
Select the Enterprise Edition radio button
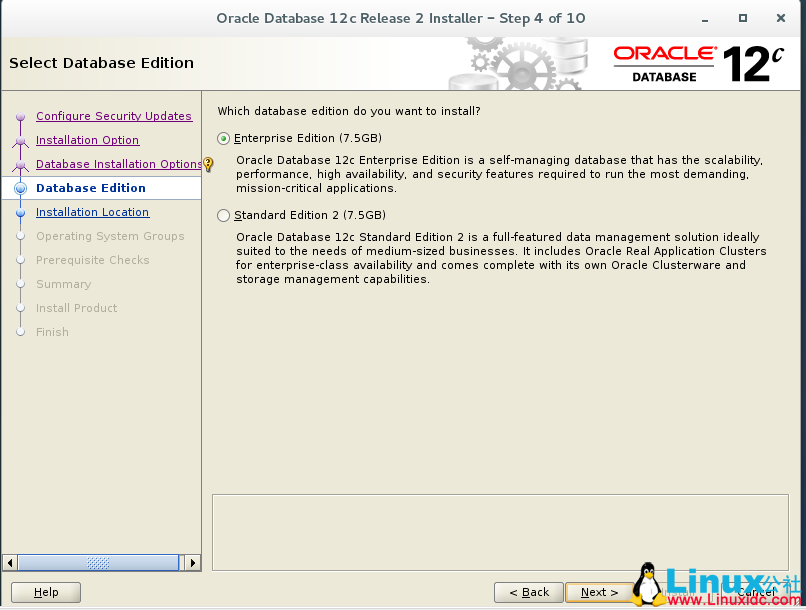[x=224, y=138]
